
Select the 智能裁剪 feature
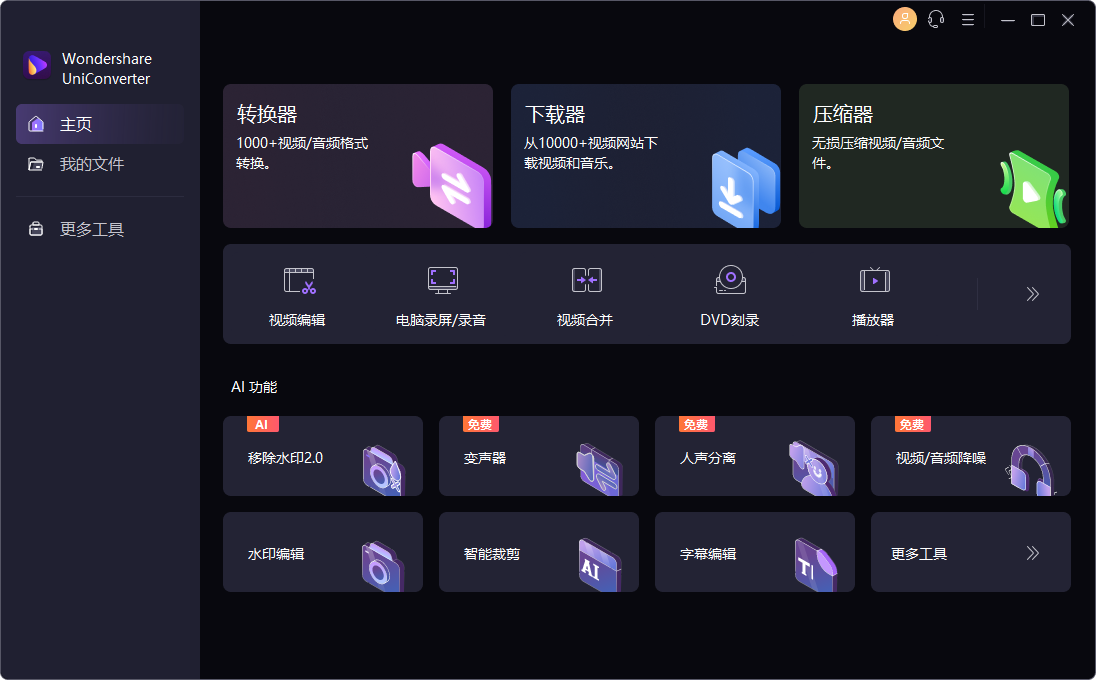[538, 552]
